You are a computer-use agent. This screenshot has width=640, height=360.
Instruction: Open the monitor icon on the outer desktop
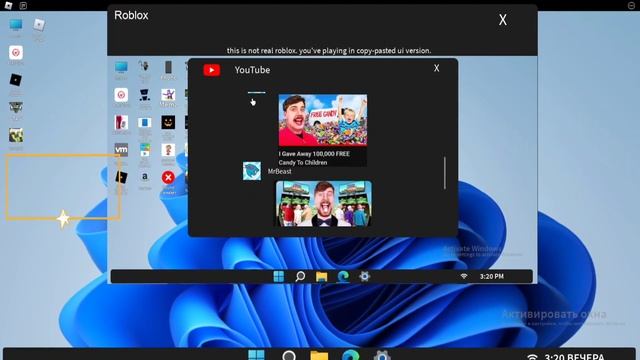click(16, 25)
